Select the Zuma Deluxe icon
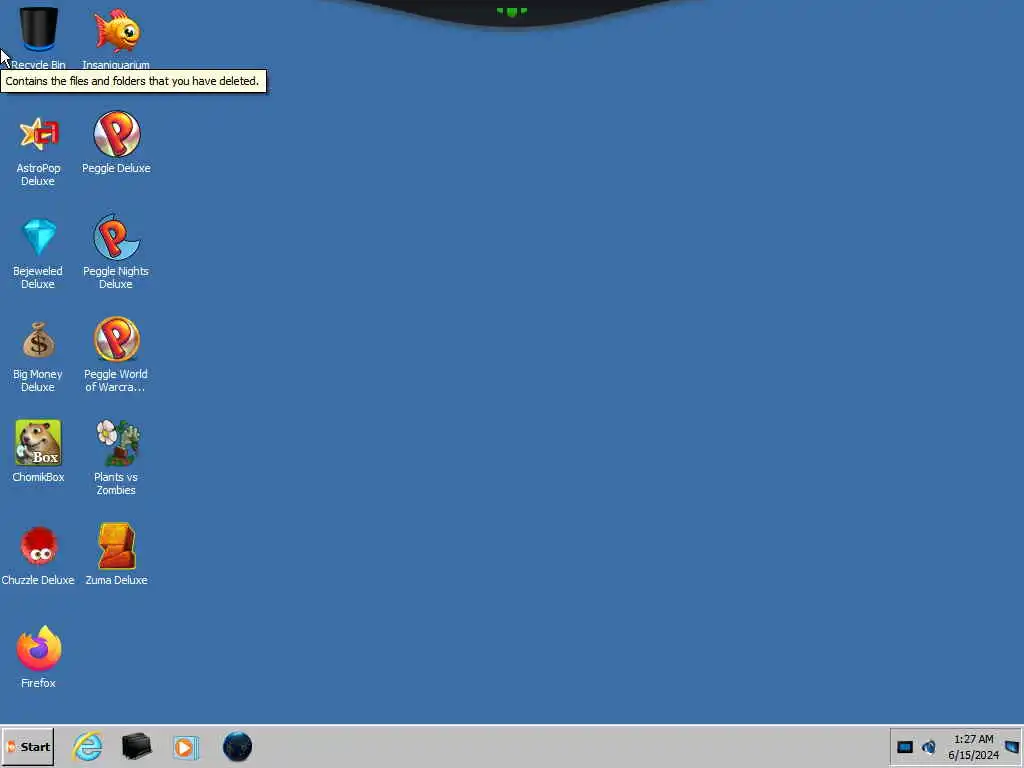1024x768 pixels. coord(117,545)
